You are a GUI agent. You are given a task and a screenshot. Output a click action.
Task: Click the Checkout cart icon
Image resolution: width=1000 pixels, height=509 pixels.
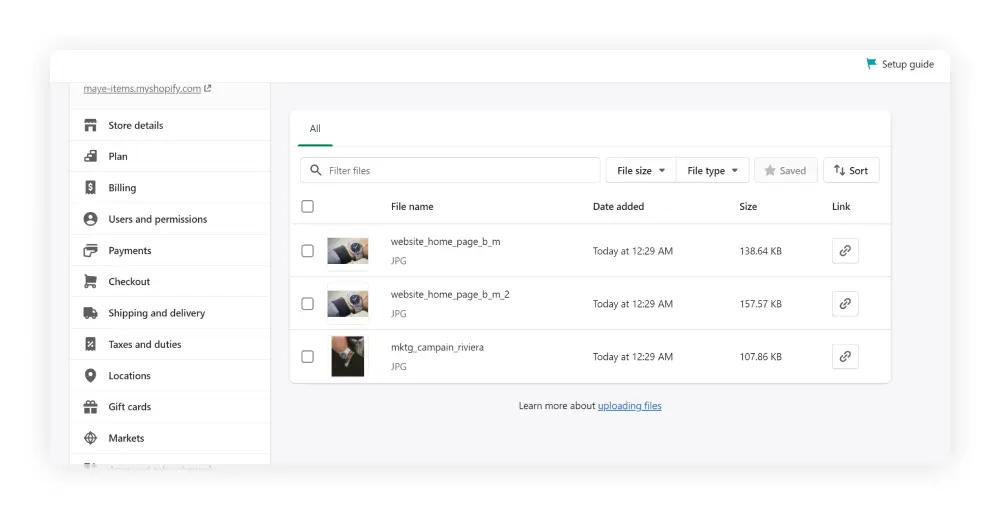pyautogui.click(x=91, y=282)
